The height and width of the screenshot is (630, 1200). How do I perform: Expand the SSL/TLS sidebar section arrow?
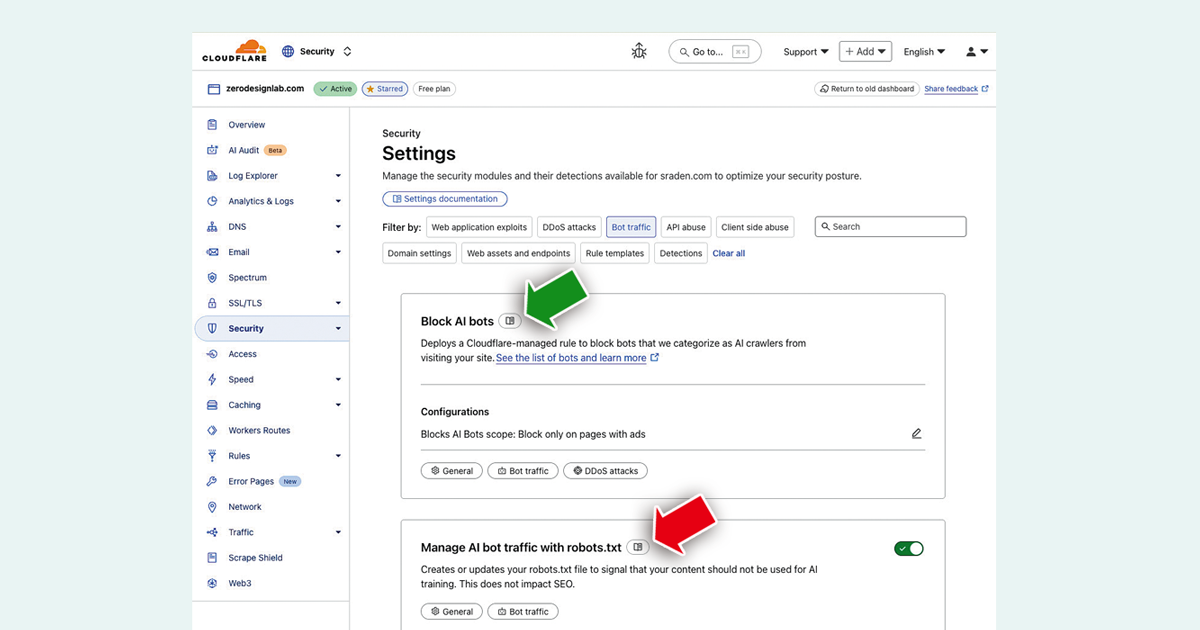point(338,303)
